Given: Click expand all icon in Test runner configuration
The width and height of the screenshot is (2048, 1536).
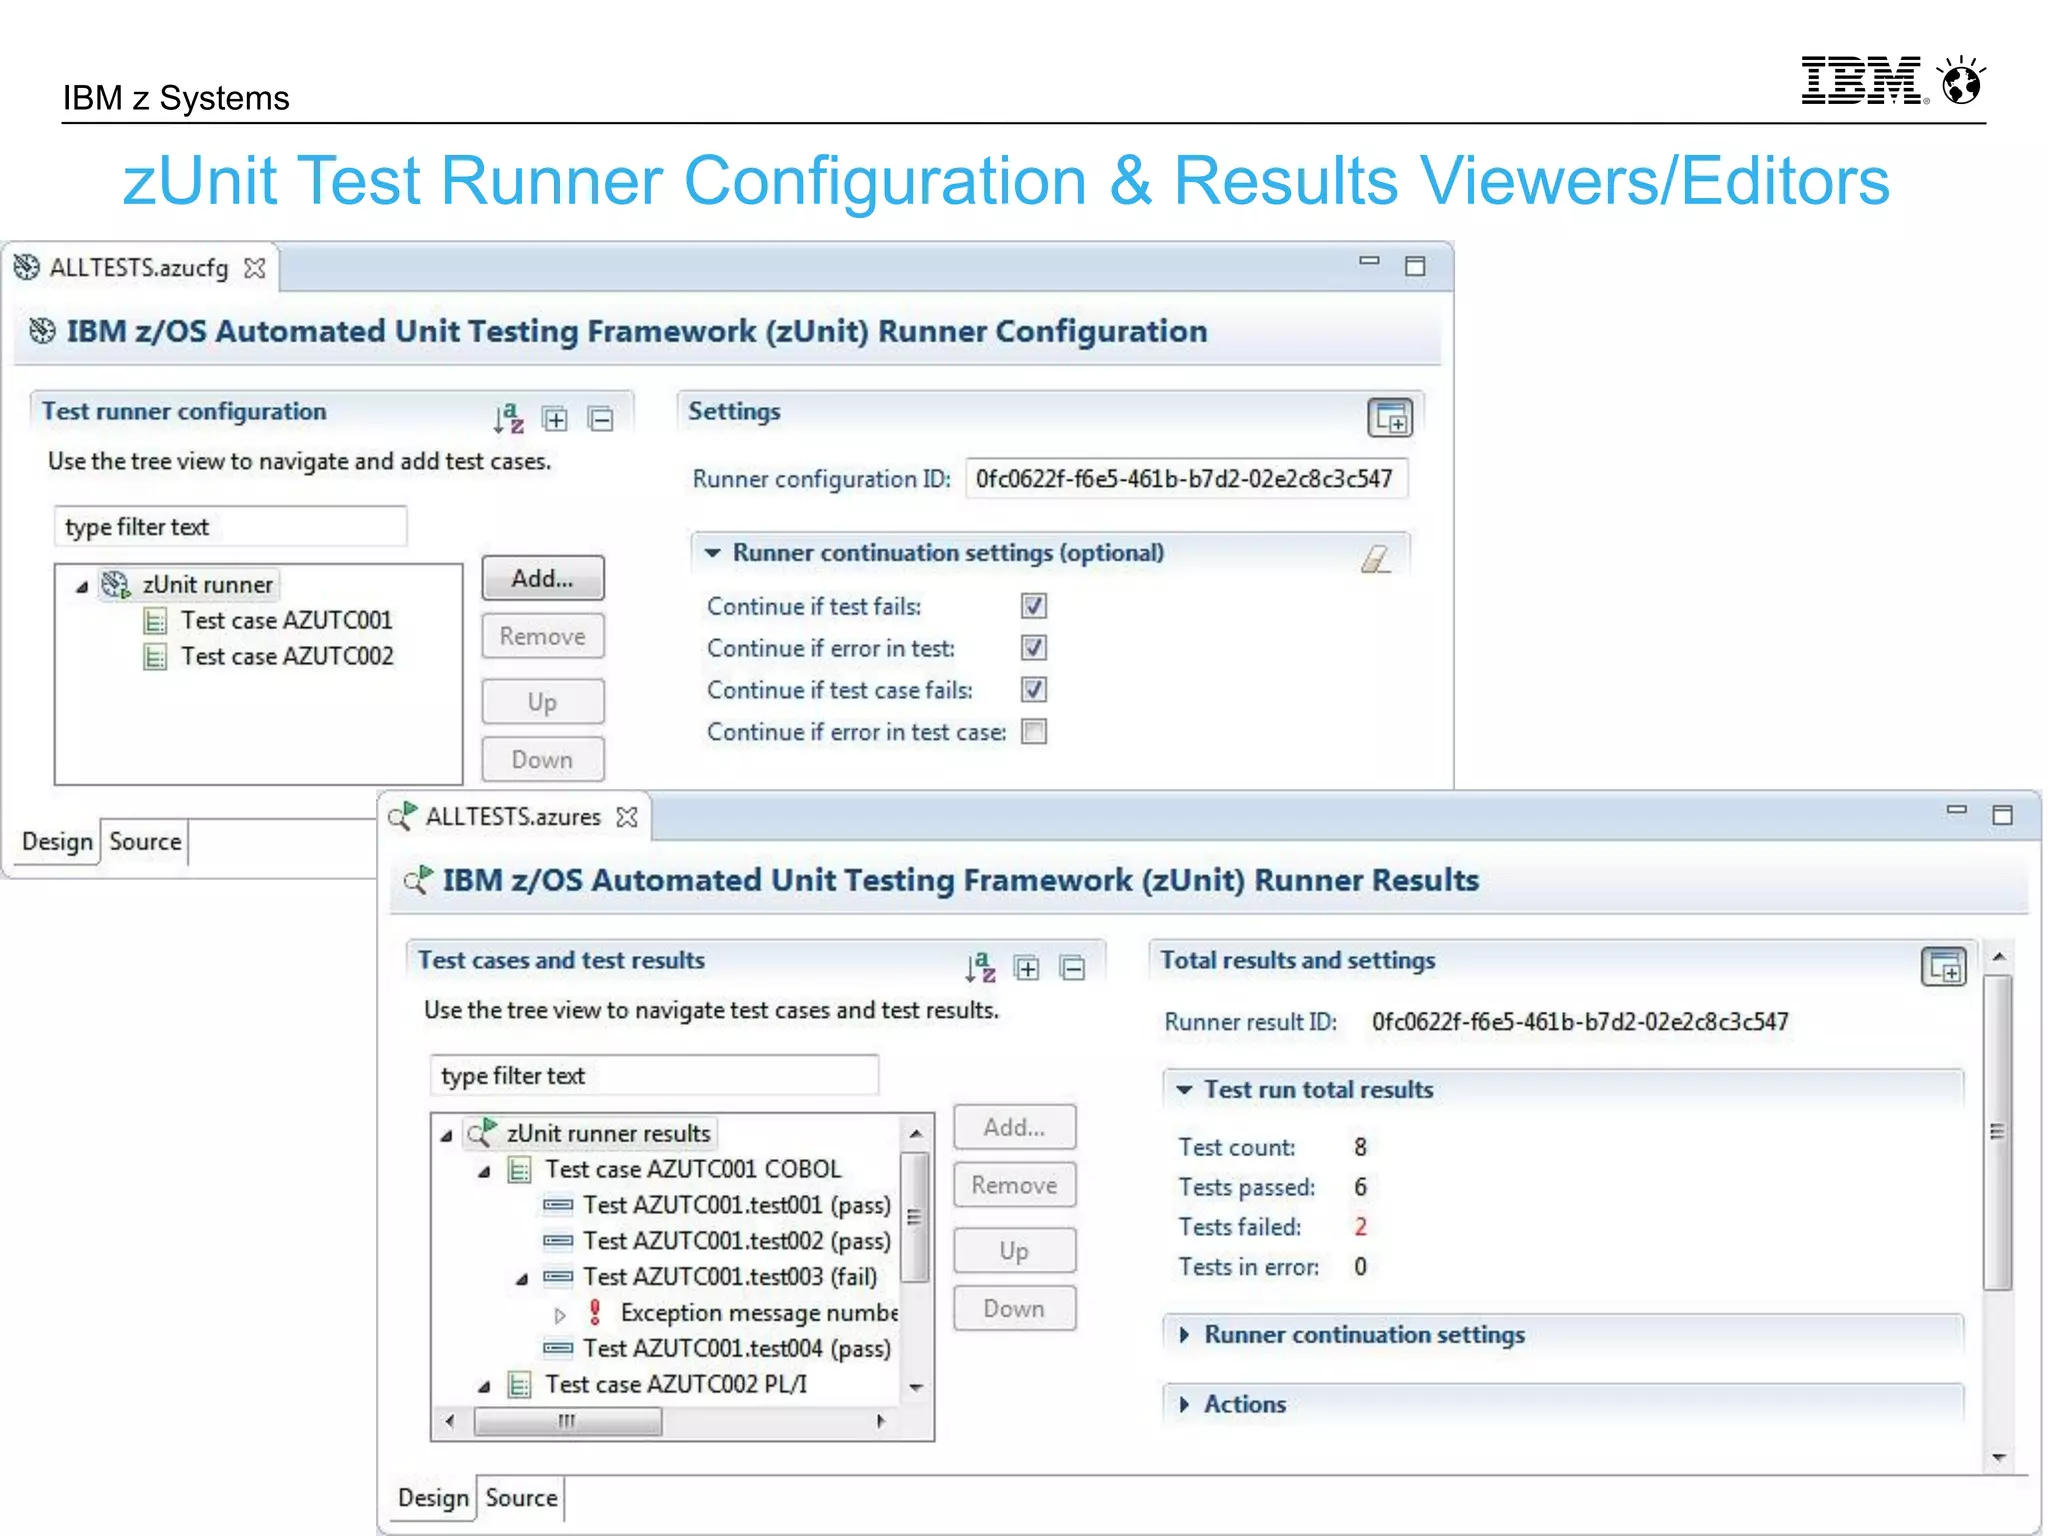Looking at the screenshot, I should (555, 419).
